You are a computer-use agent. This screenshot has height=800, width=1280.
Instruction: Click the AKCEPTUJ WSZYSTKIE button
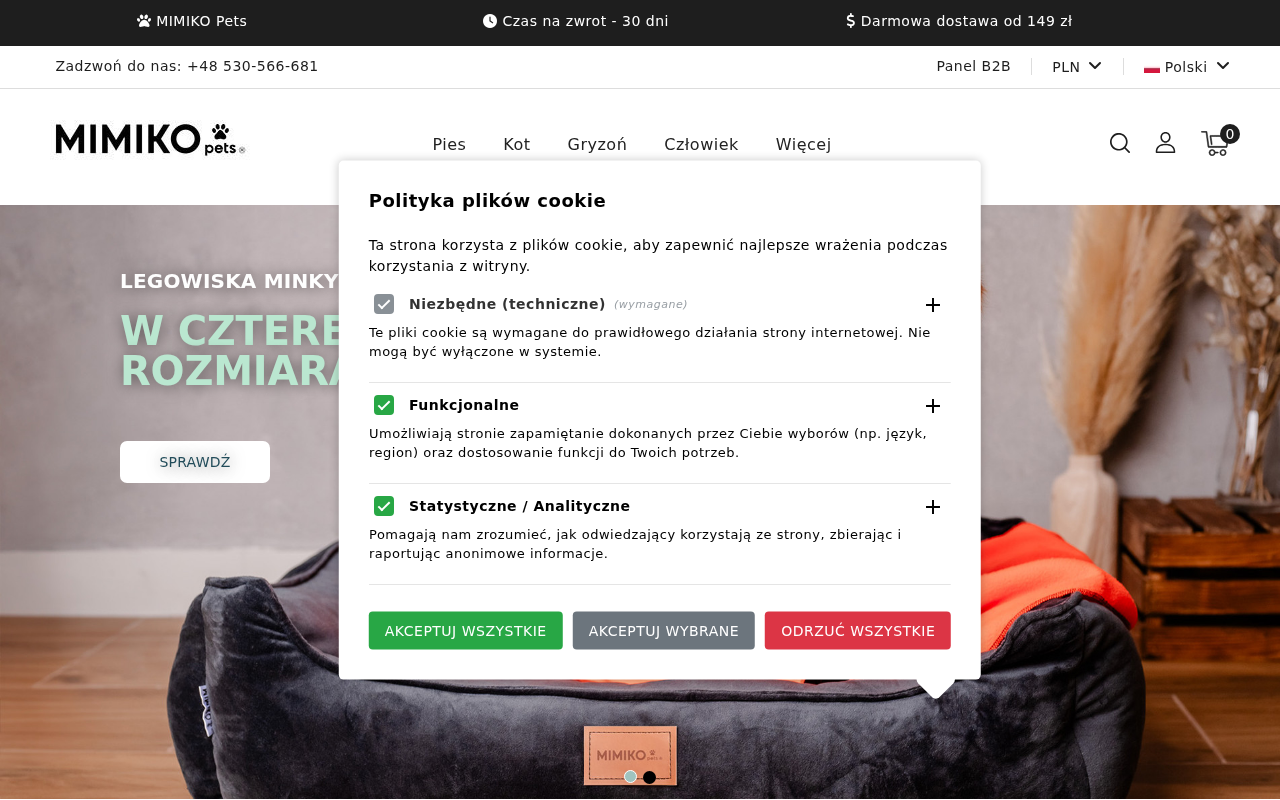click(466, 631)
